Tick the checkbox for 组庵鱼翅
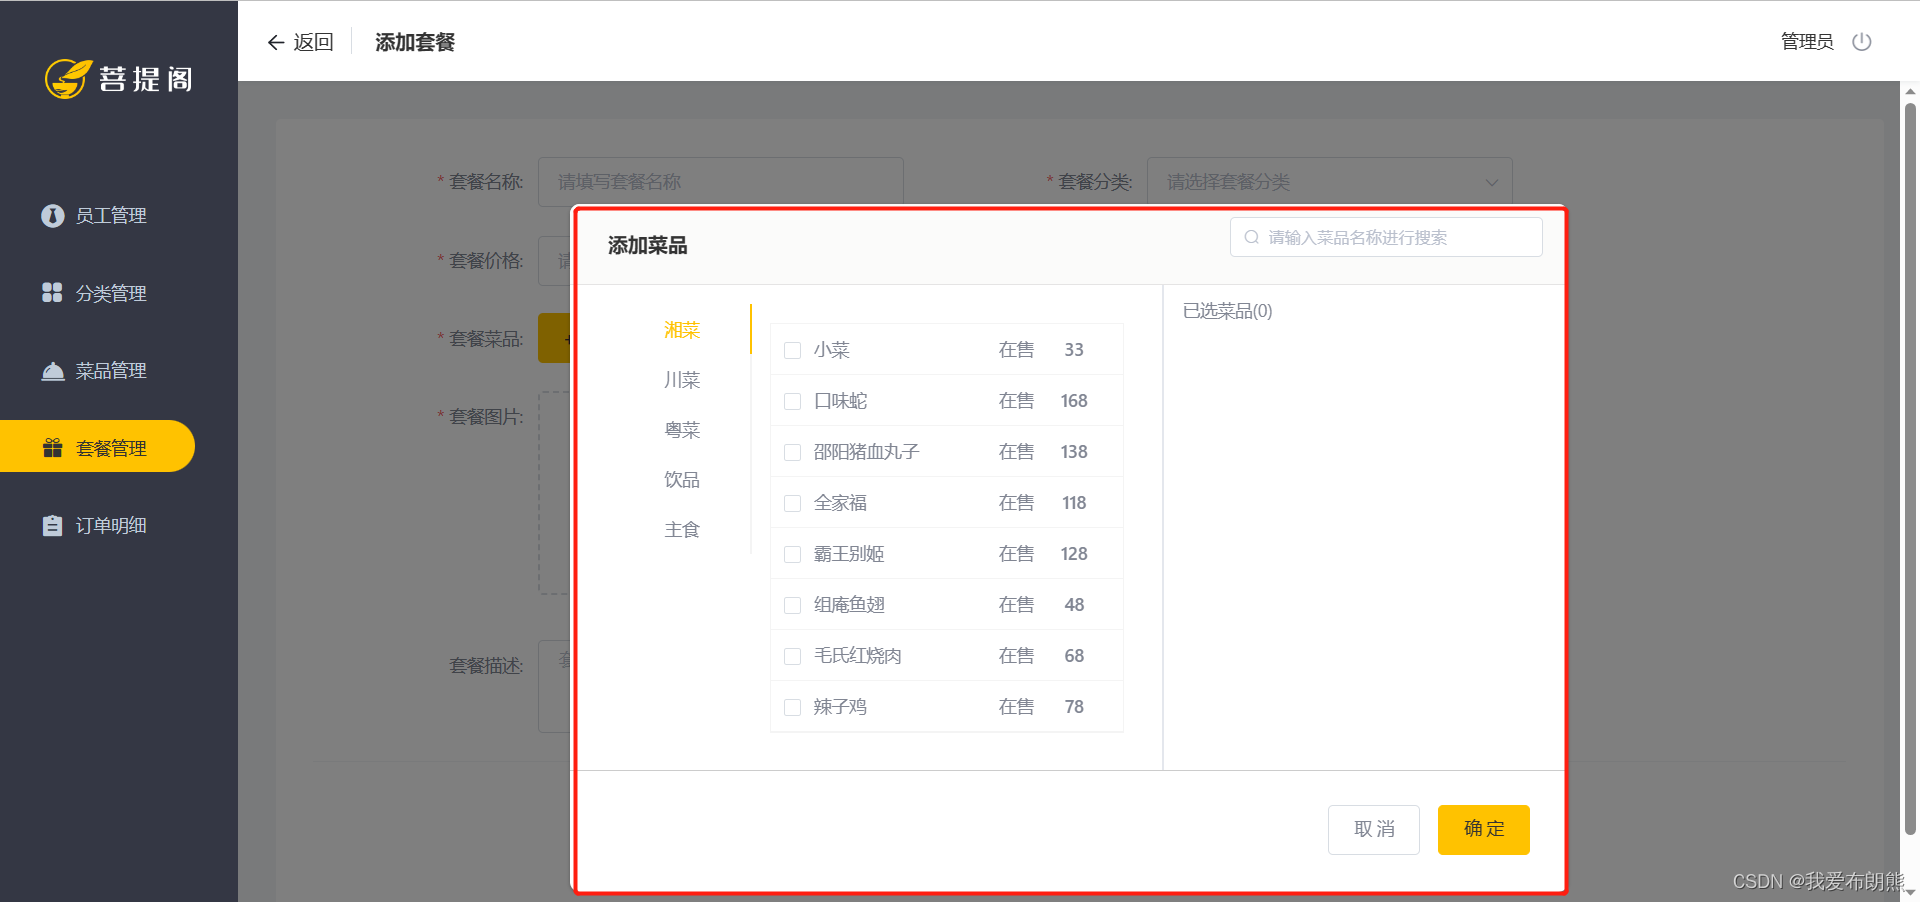Viewport: 1920px width, 902px height. click(x=793, y=605)
